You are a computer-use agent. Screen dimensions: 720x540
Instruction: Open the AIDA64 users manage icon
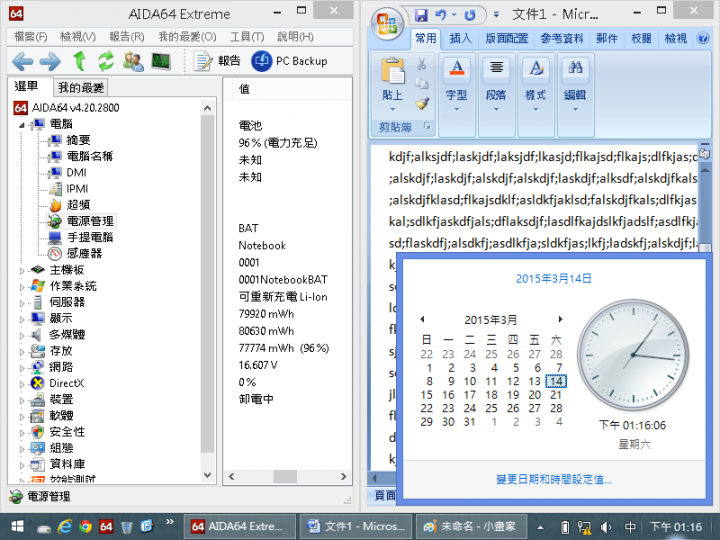[x=133, y=61]
